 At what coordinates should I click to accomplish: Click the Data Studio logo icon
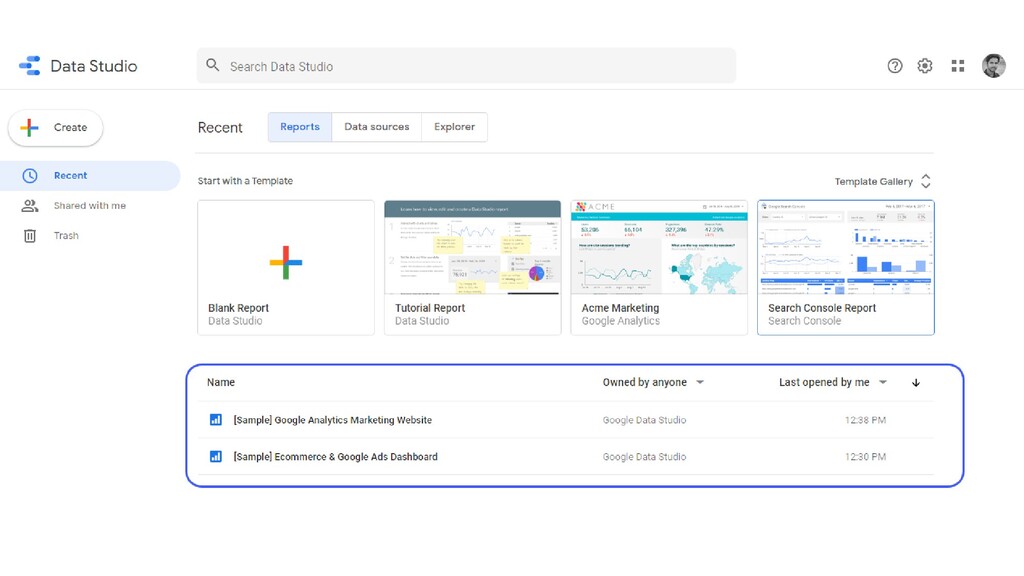(x=29, y=66)
